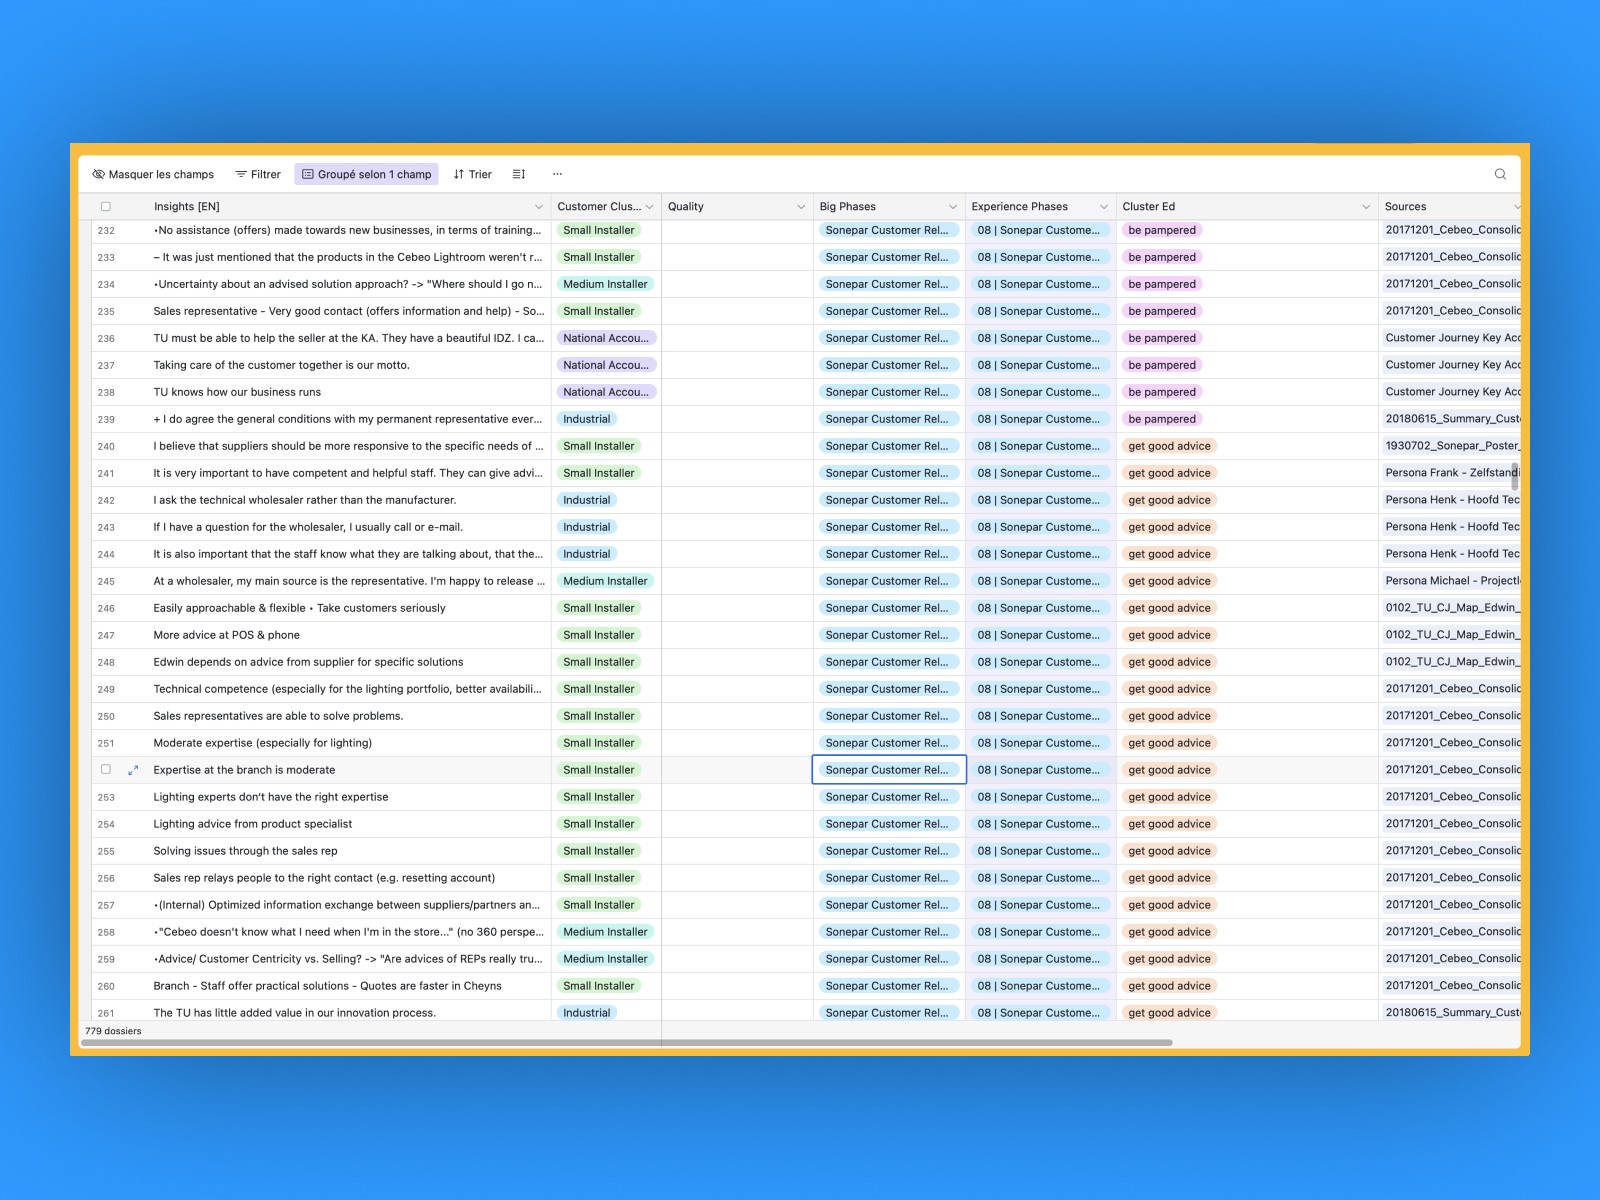The image size is (1600, 1200).
Task: Click 'If I have a question for the wholesaler' cell
Action: tap(351, 527)
